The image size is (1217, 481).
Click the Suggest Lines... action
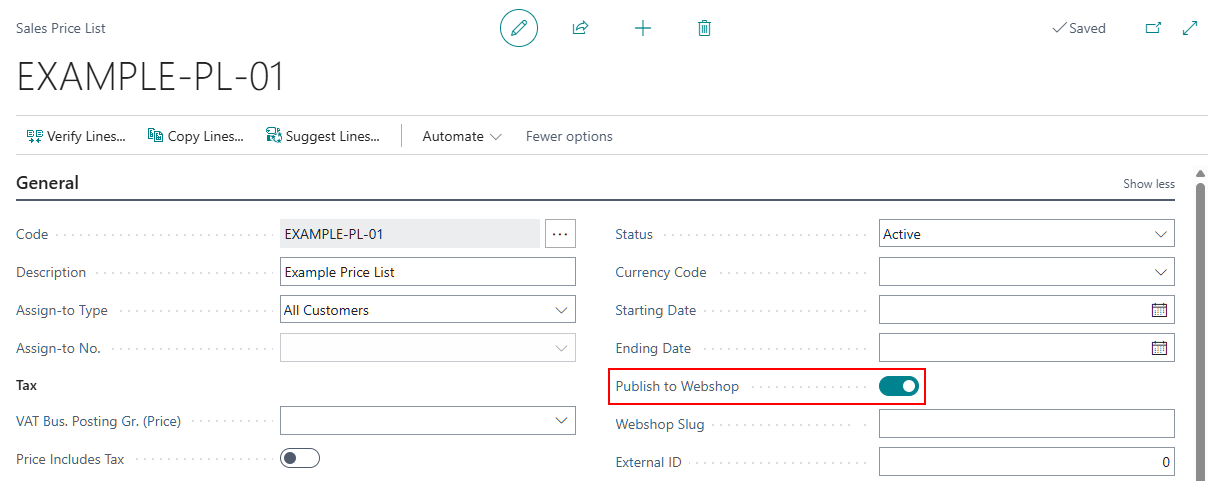pos(323,136)
